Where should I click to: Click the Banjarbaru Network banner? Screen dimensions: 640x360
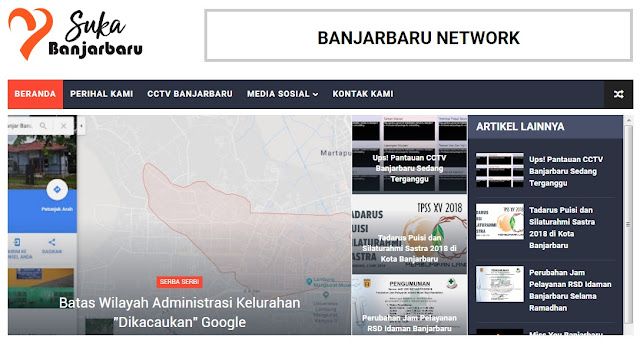pos(419,36)
